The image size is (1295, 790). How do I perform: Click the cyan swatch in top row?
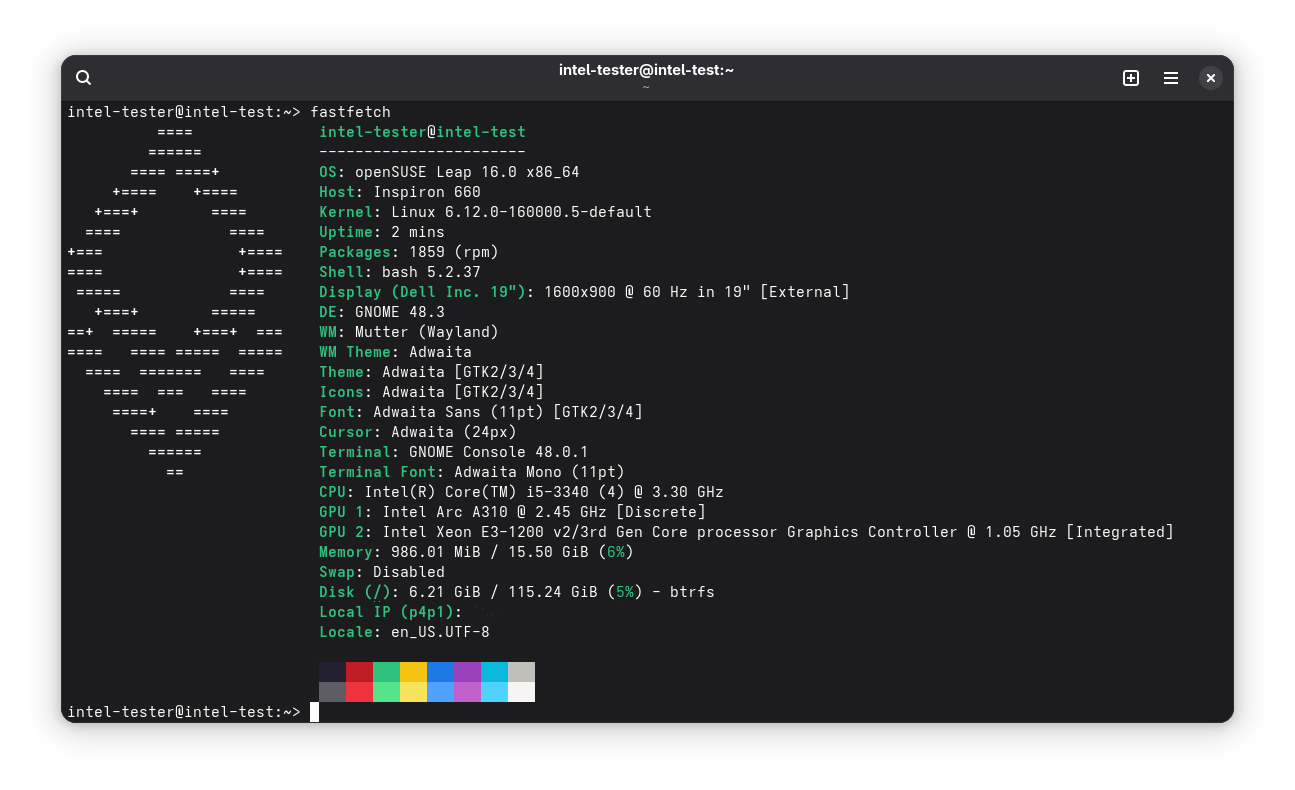(494, 672)
